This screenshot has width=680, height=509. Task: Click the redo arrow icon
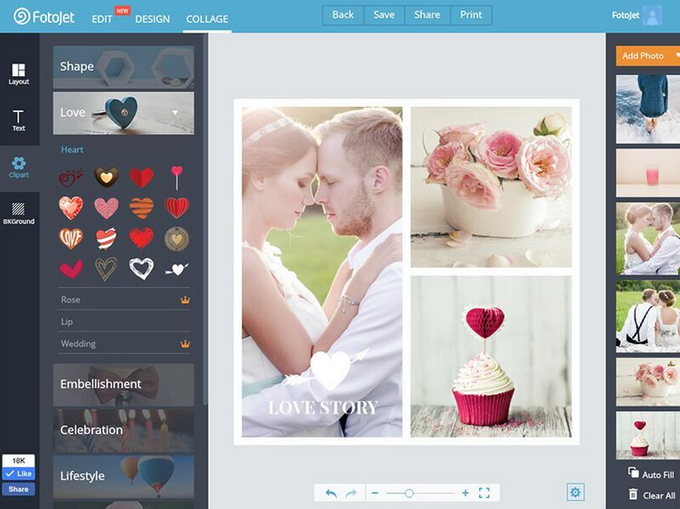[x=351, y=493]
